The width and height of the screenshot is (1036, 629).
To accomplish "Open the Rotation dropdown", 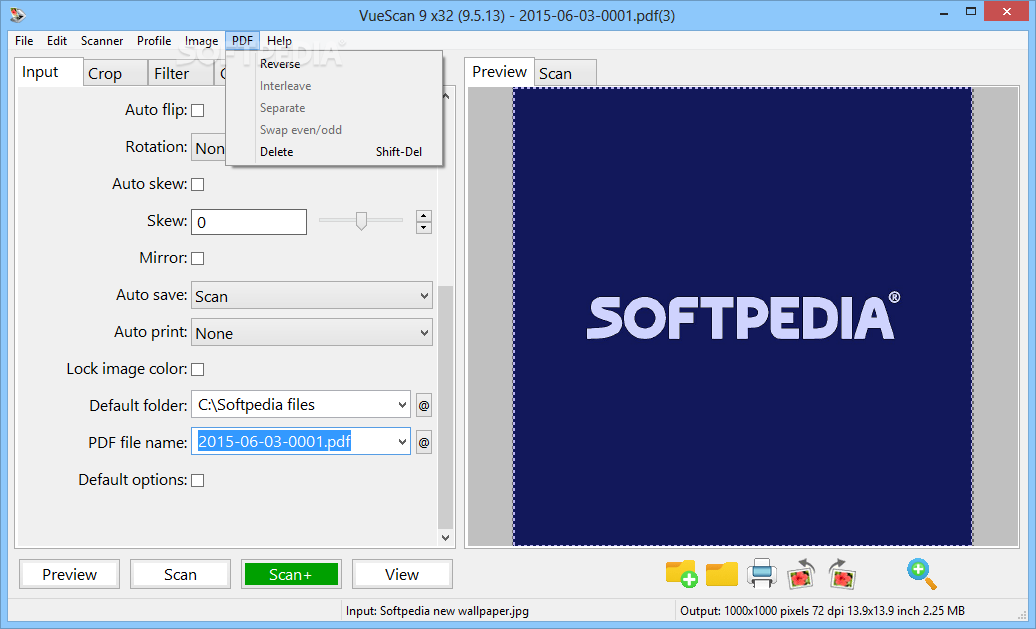I will (x=209, y=148).
